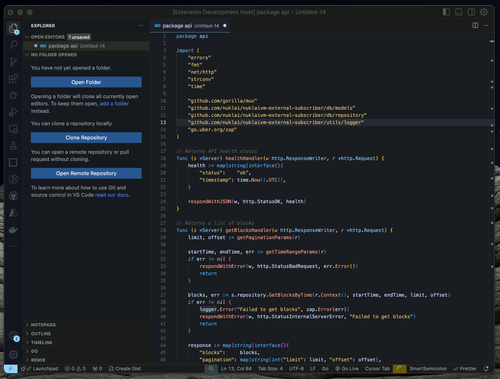Viewport: 500px width, 379px height.
Task: Click Clone Repository button
Action: [86, 138]
